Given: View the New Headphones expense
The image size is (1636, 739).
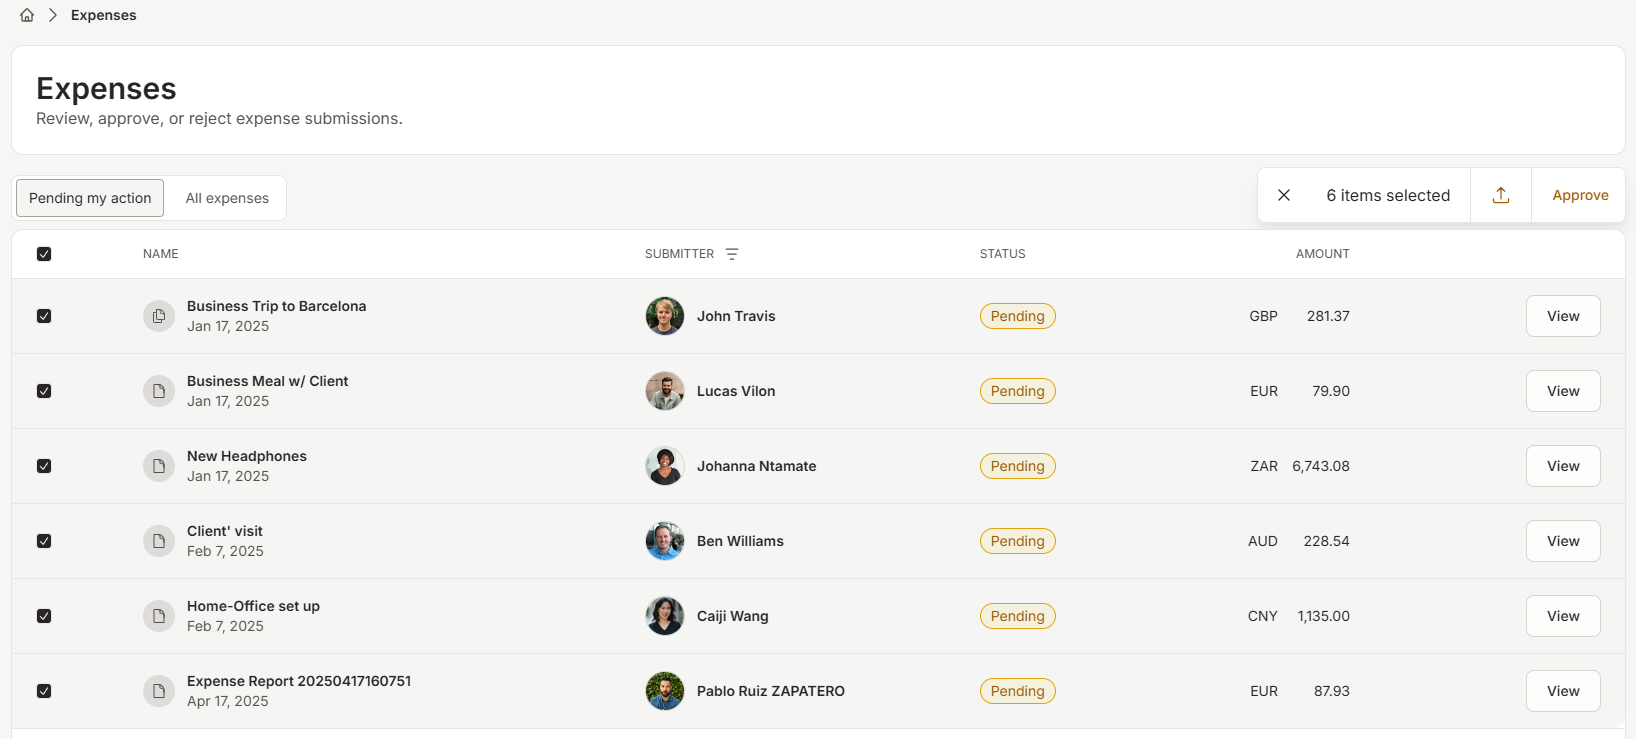Looking at the screenshot, I should [1562, 466].
